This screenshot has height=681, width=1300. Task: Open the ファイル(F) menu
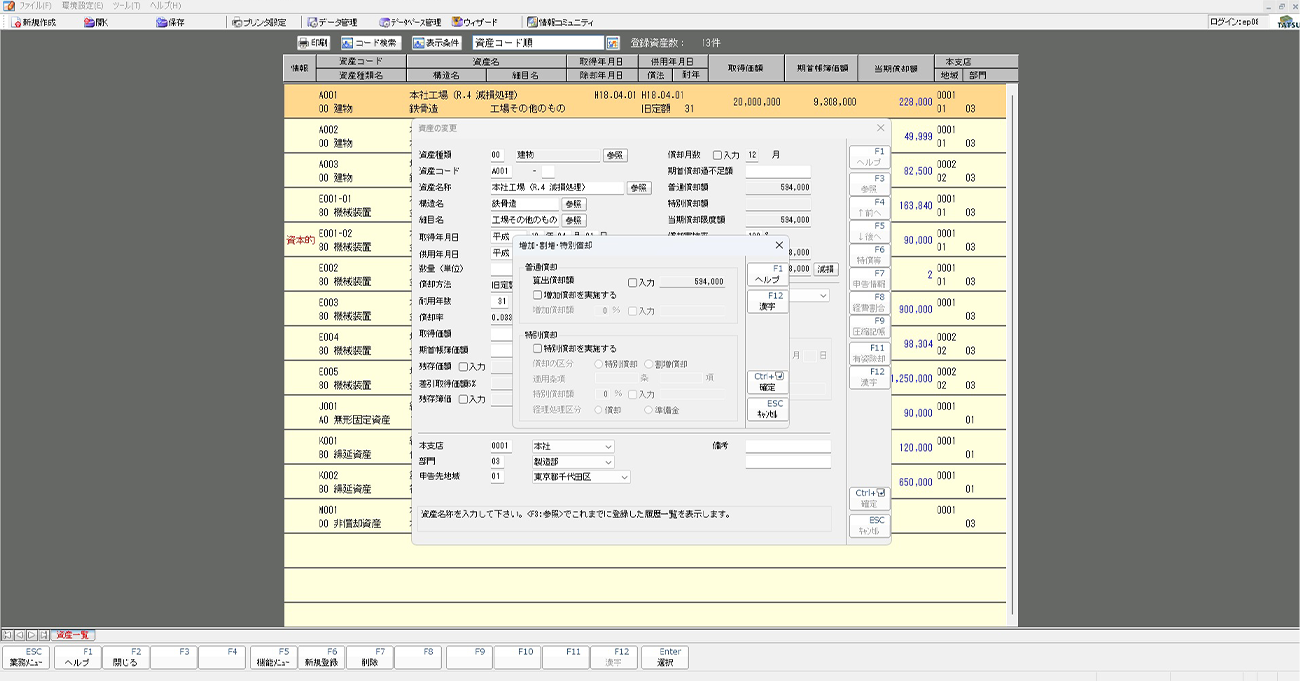[x=34, y=6]
